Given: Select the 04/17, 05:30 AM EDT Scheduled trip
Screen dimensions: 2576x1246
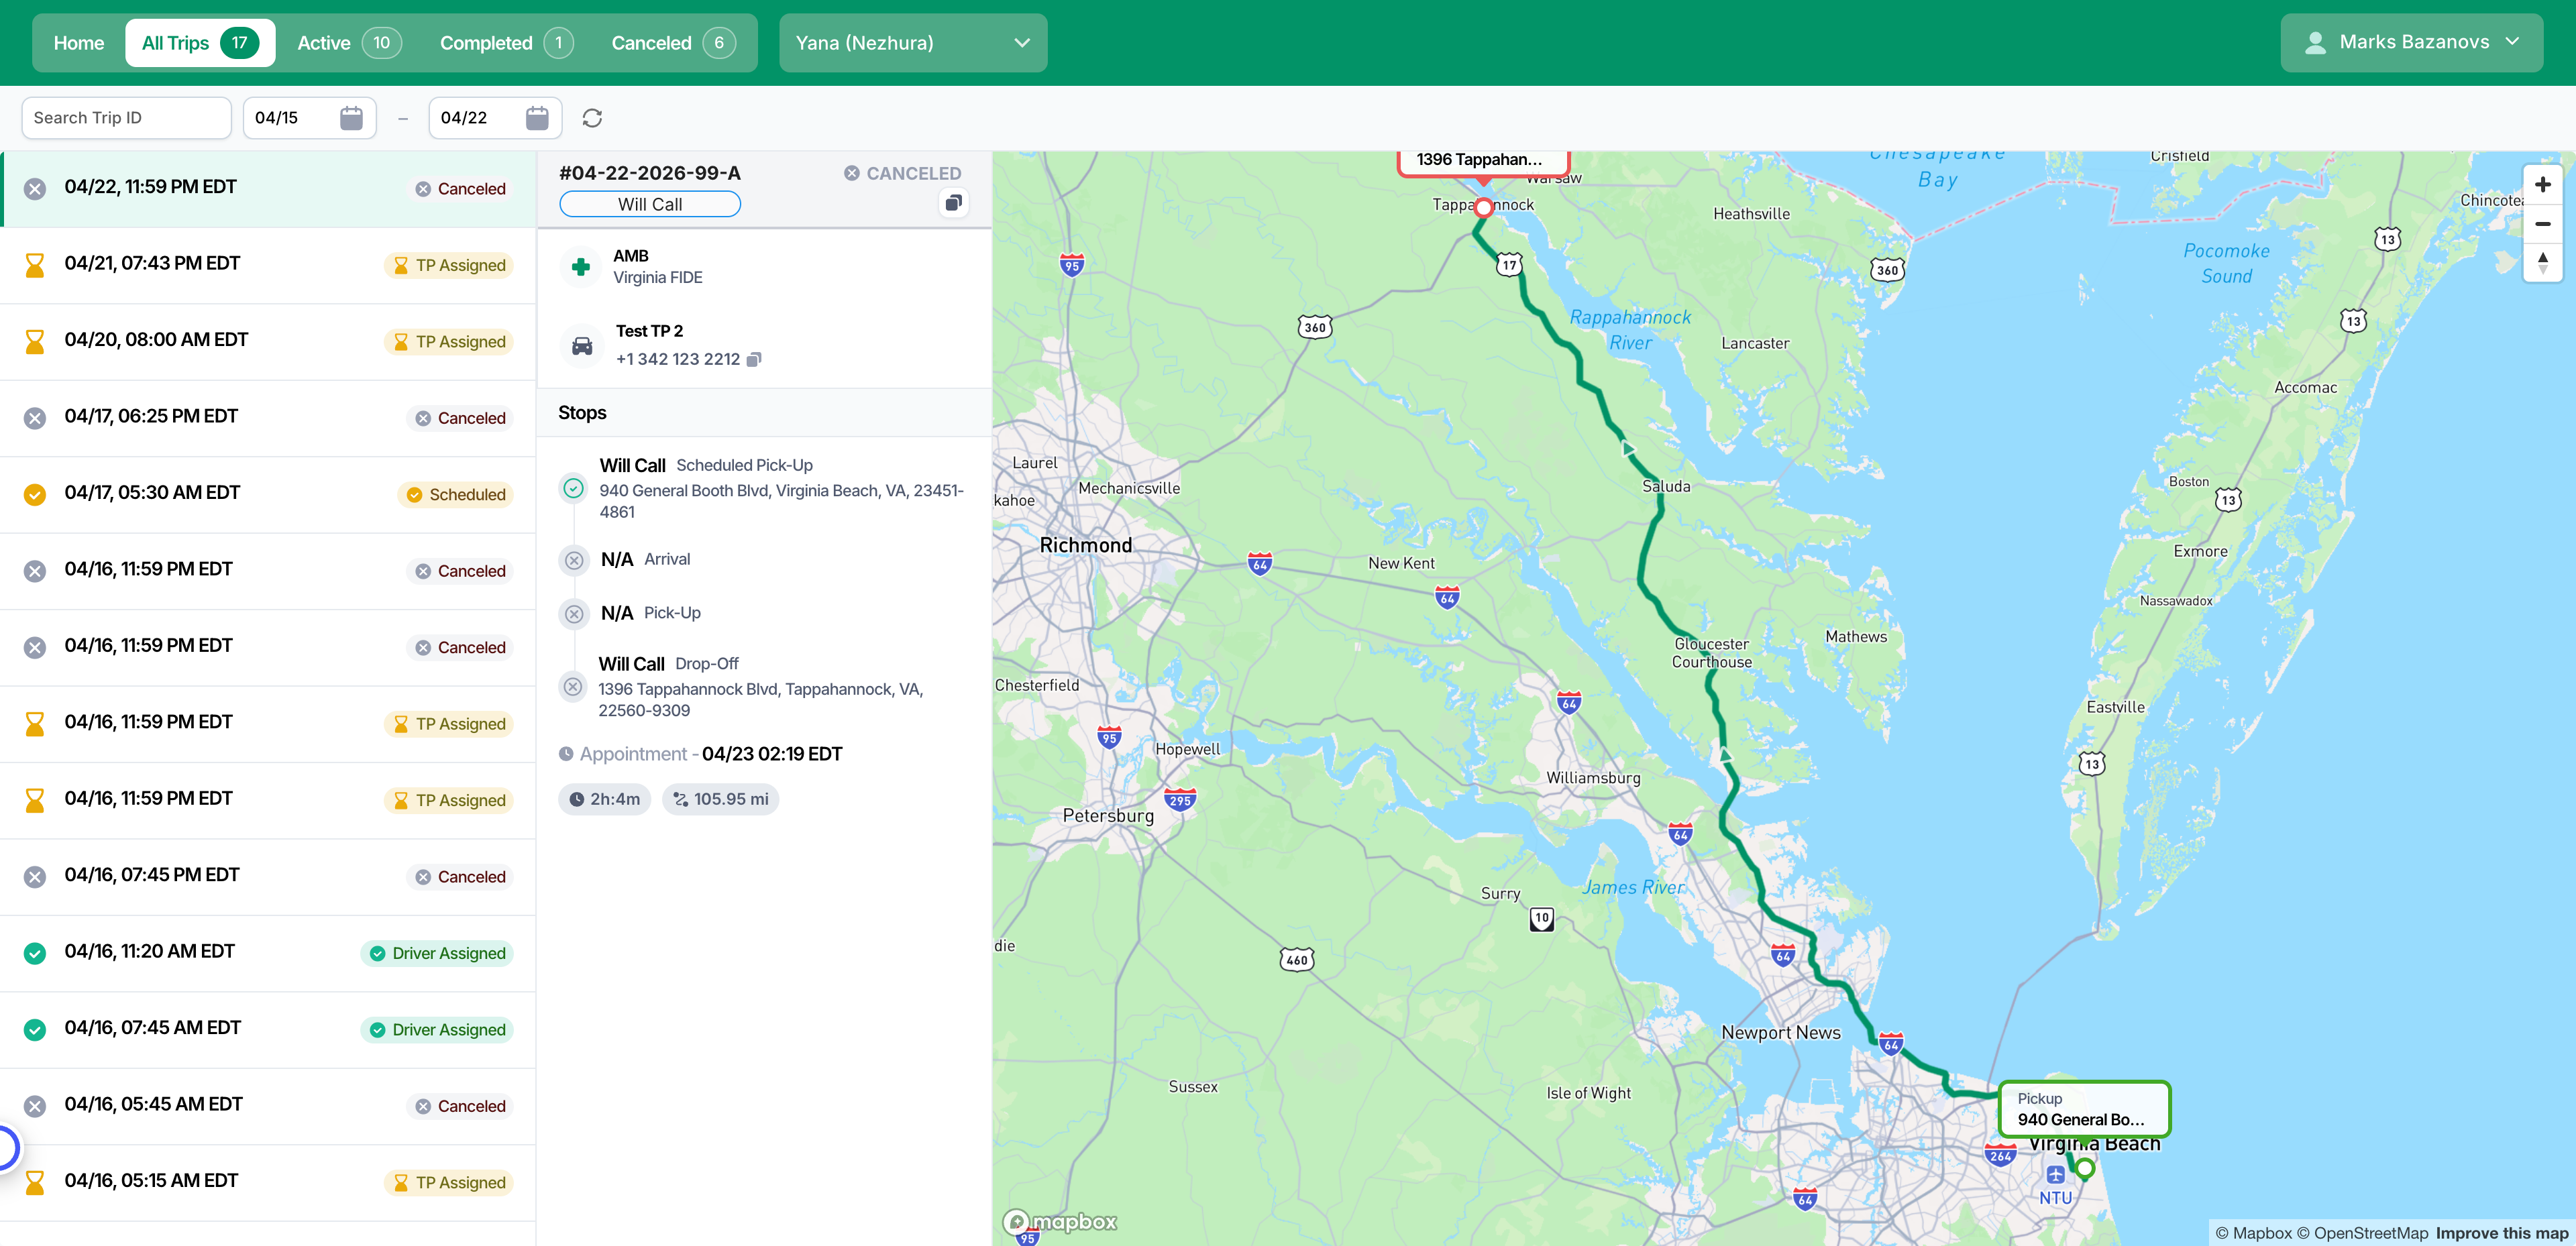Looking at the screenshot, I should [268, 495].
